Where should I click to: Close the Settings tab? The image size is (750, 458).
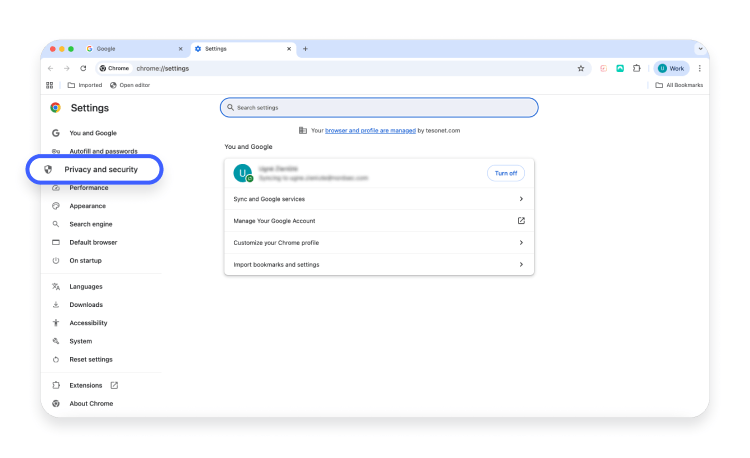pyautogui.click(x=289, y=49)
